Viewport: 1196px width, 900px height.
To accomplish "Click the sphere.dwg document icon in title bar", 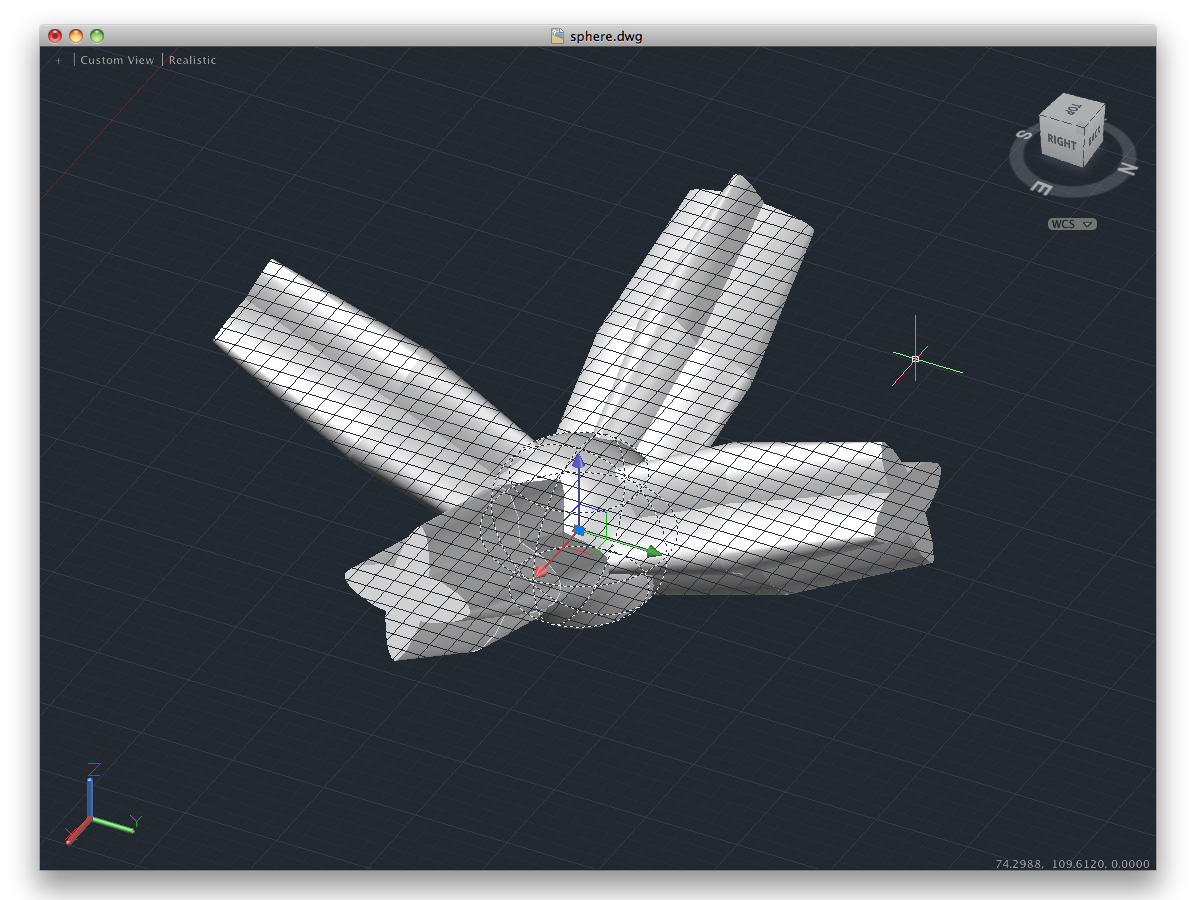I will pos(558,36).
